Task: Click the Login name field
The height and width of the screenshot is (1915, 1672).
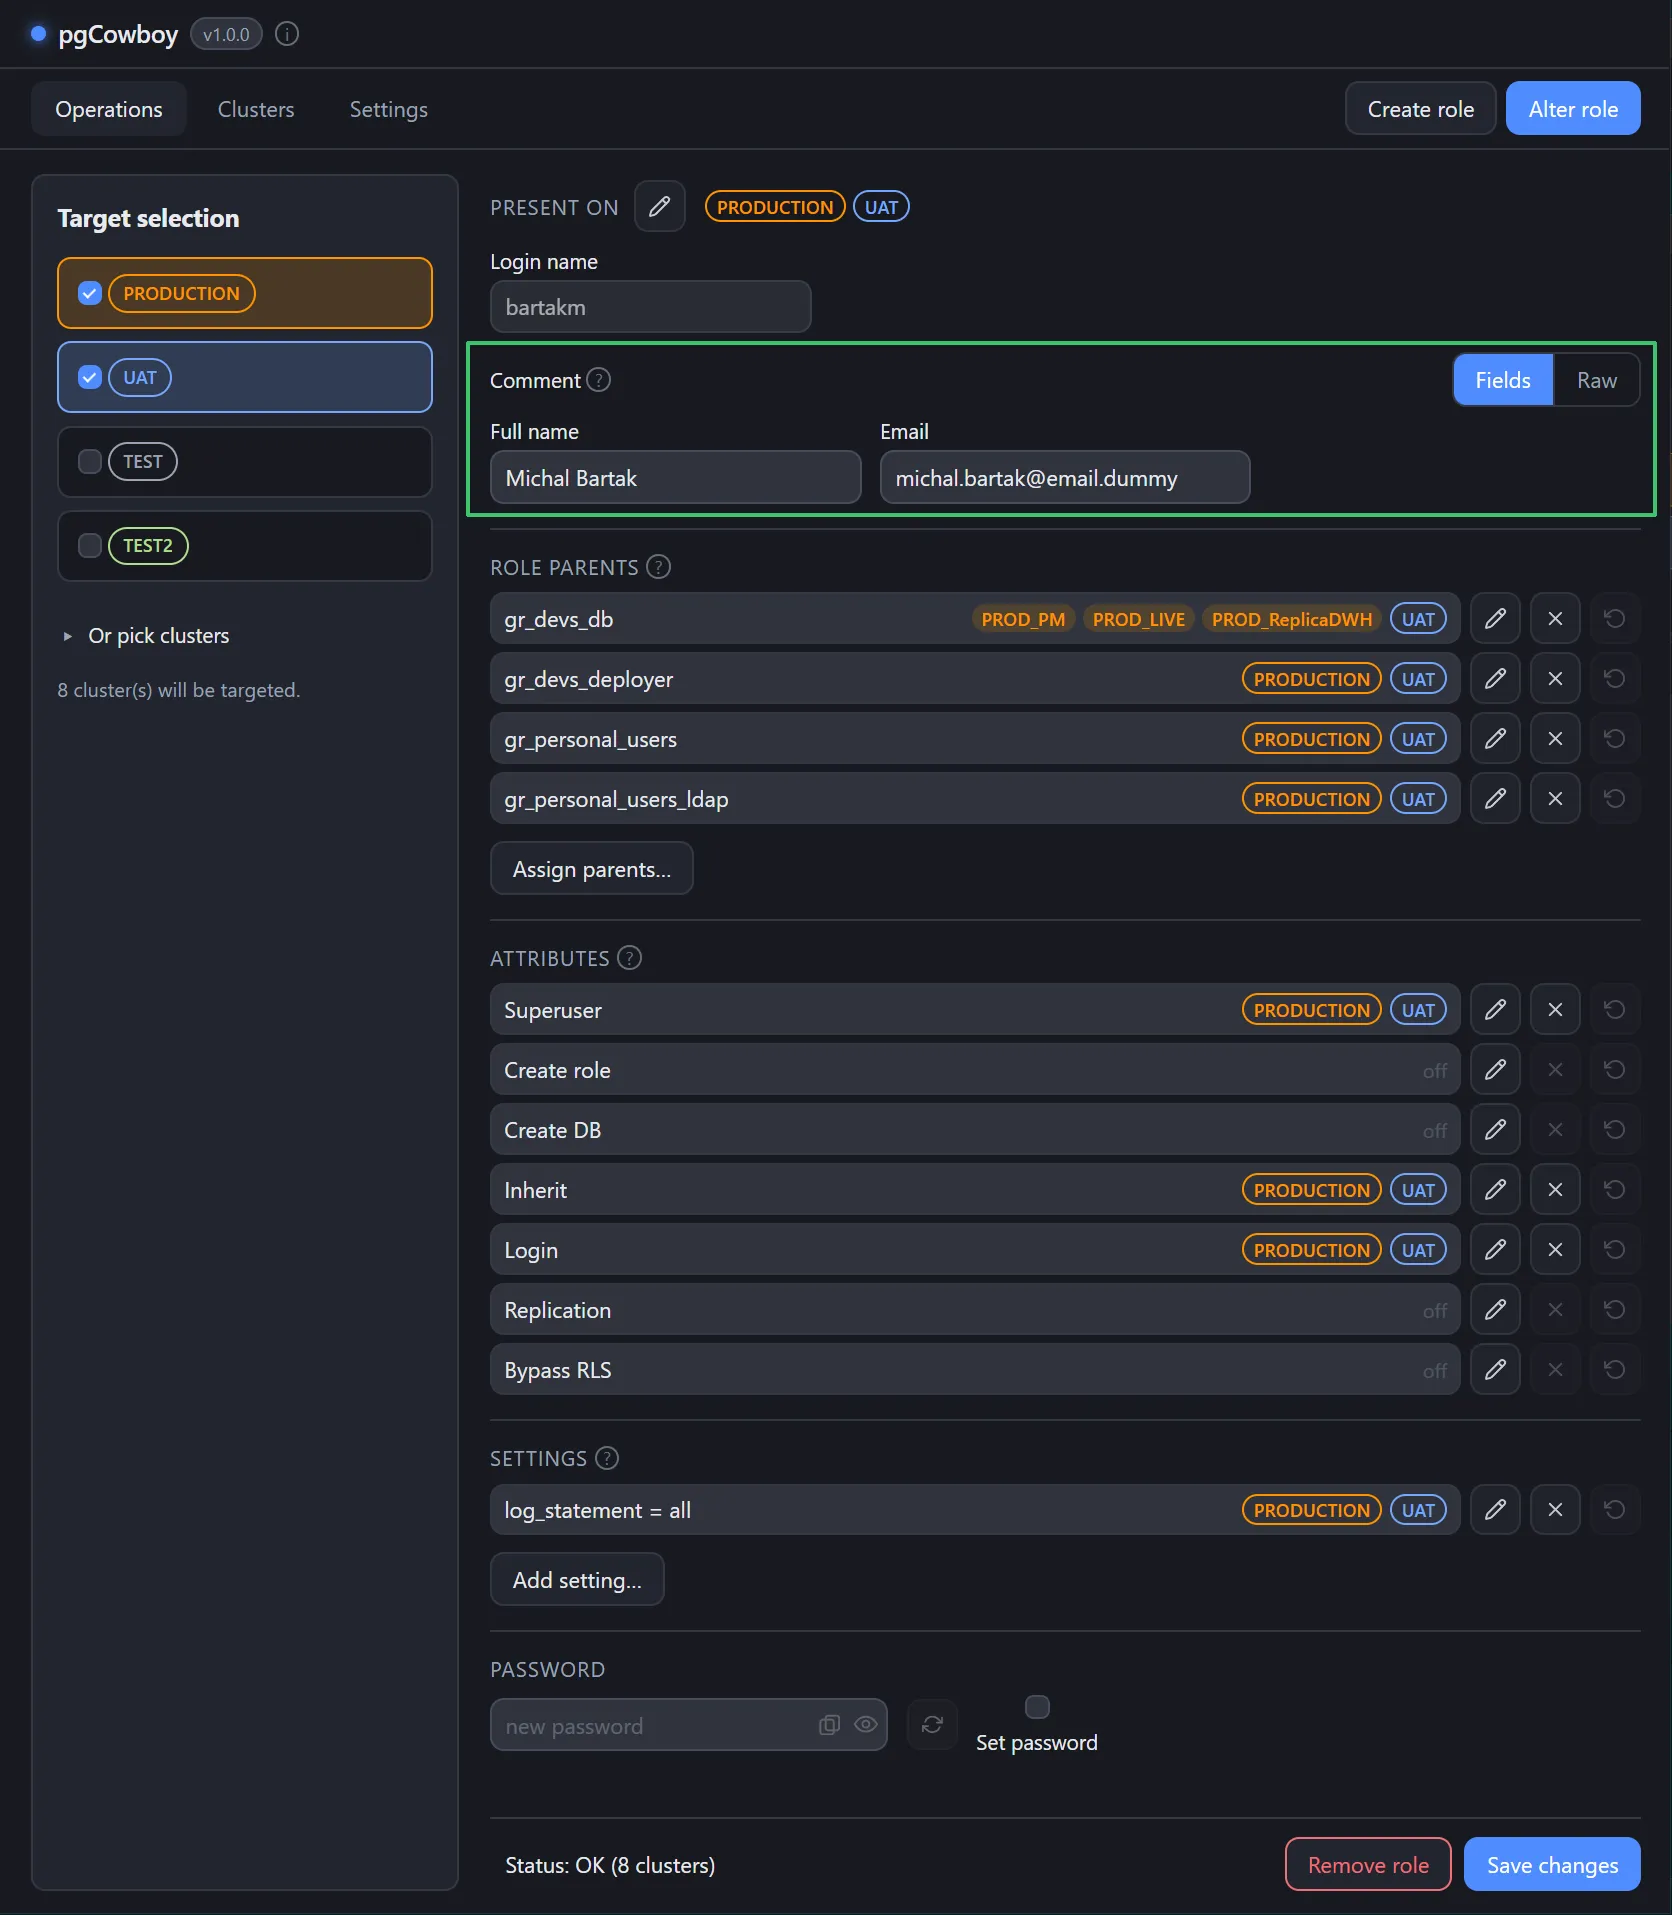Action: pyautogui.click(x=651, y=307)
